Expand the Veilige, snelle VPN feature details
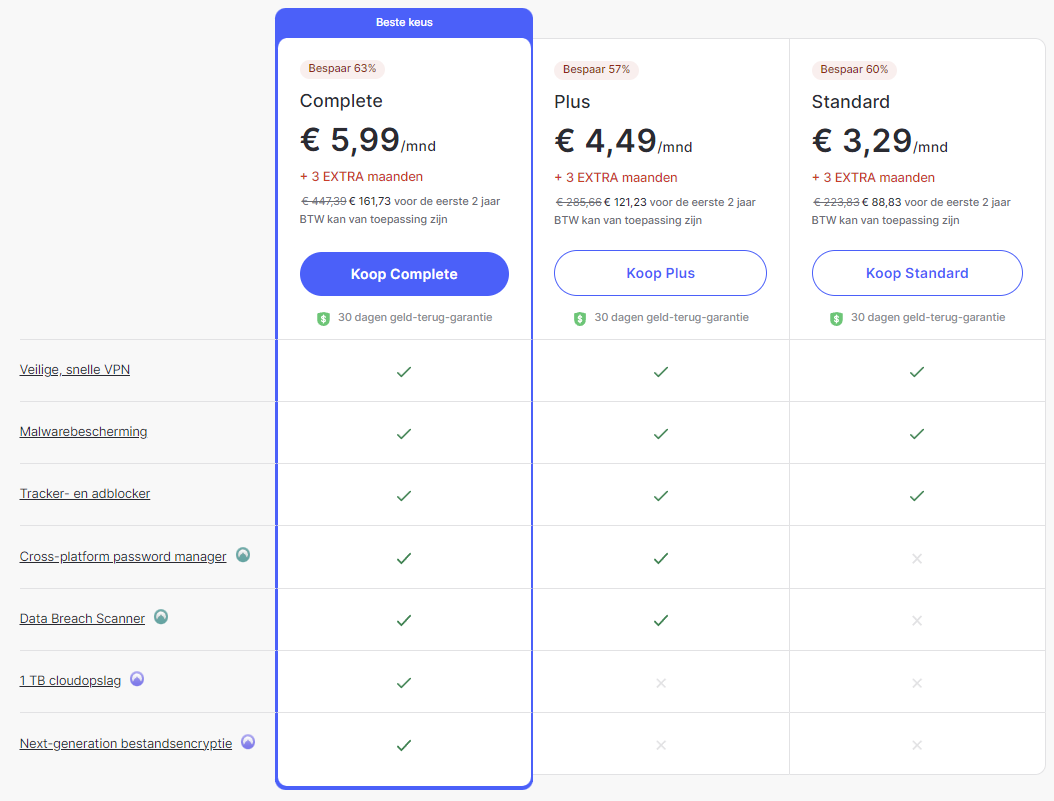Viewport: 1054px width, 801px height. (x=74, y=369)
